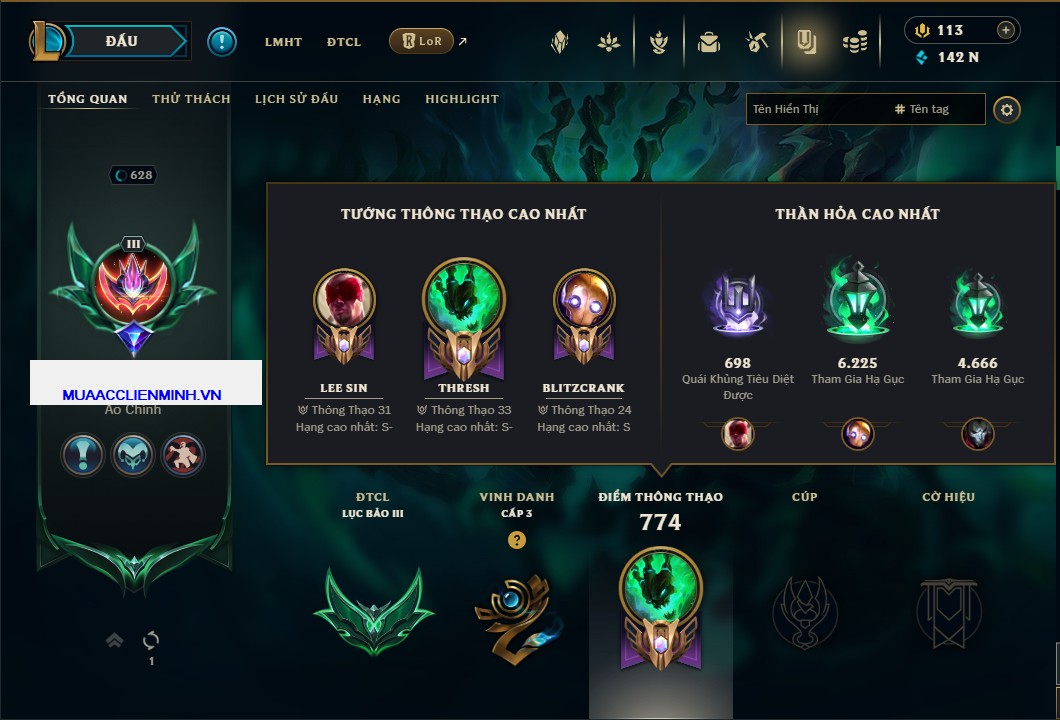Click the blue alert notification icon

pyautogui.click(x=222, y=42)
